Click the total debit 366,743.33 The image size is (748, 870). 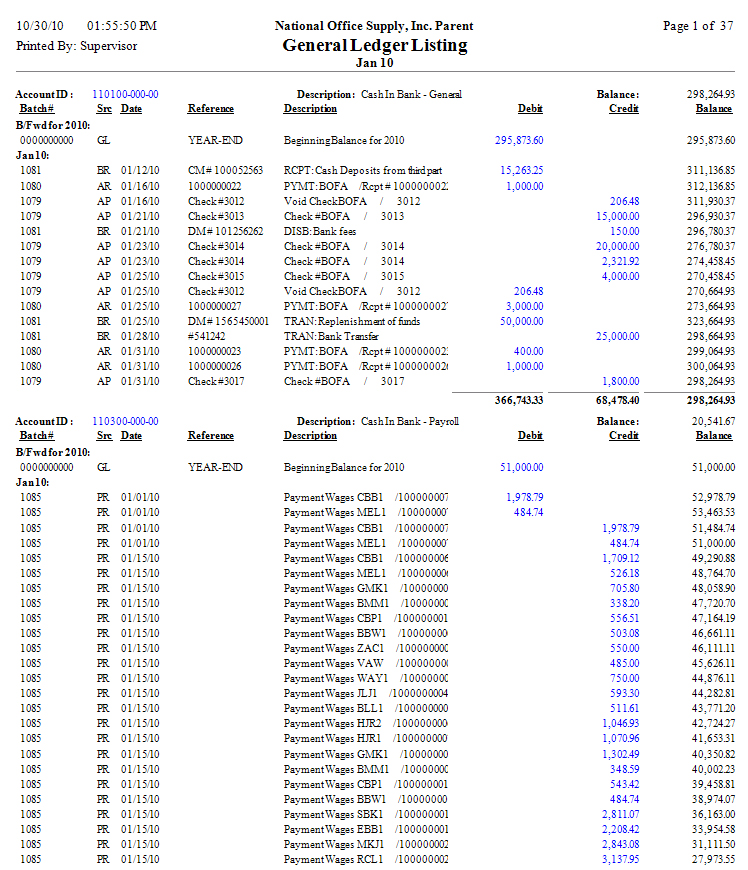(x=518, y=400)
